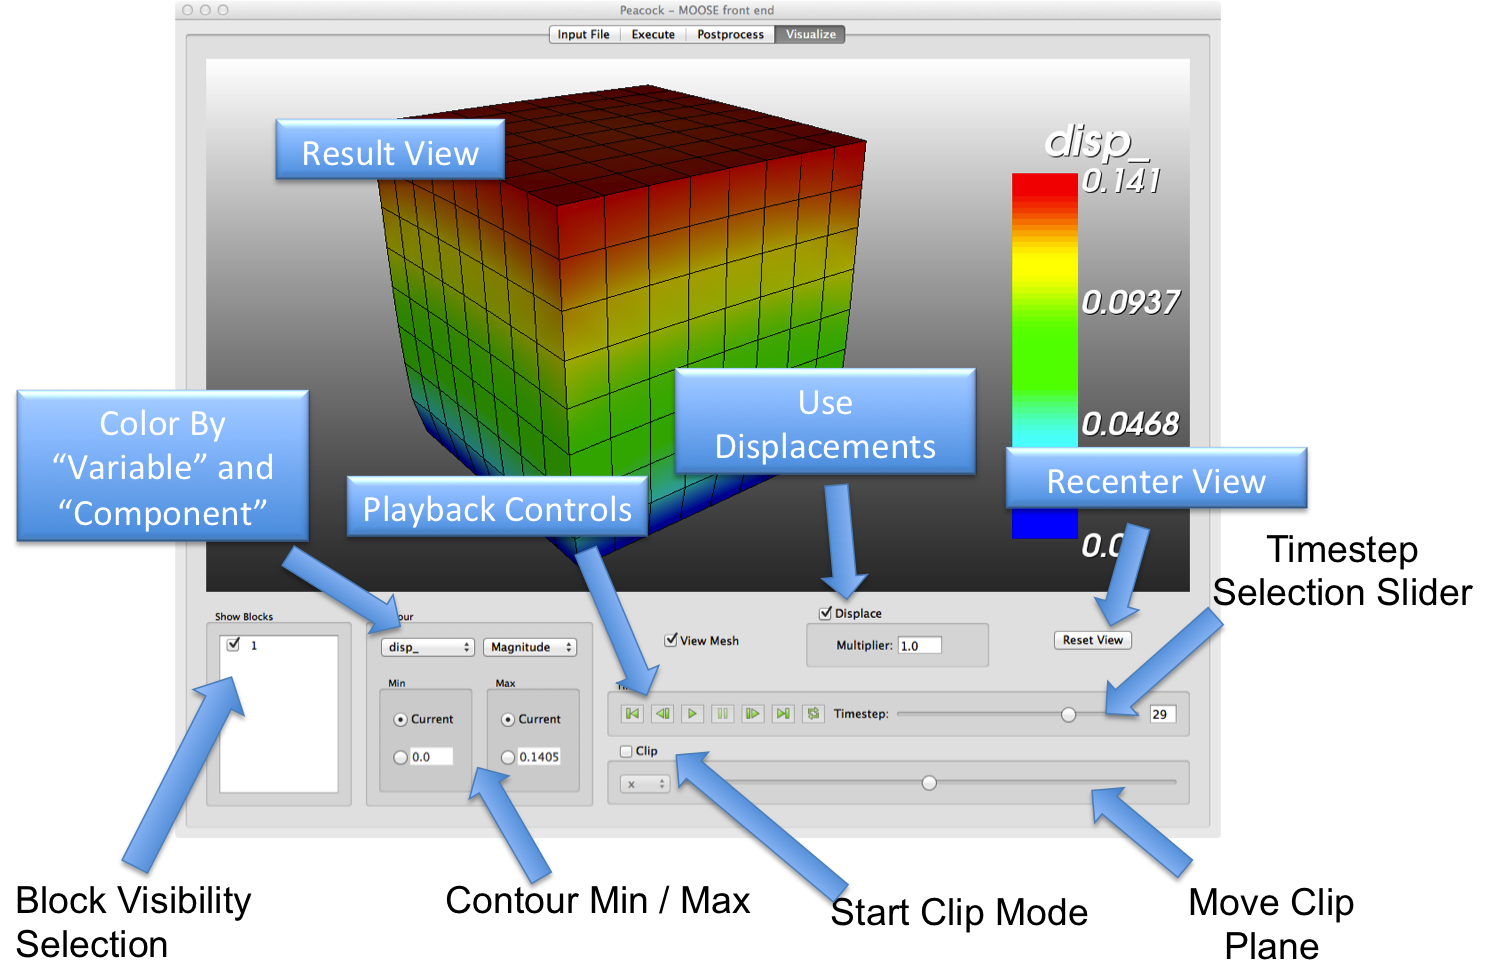
Task: Toggle the View Mesh checkbox
Action: (671, 640)
